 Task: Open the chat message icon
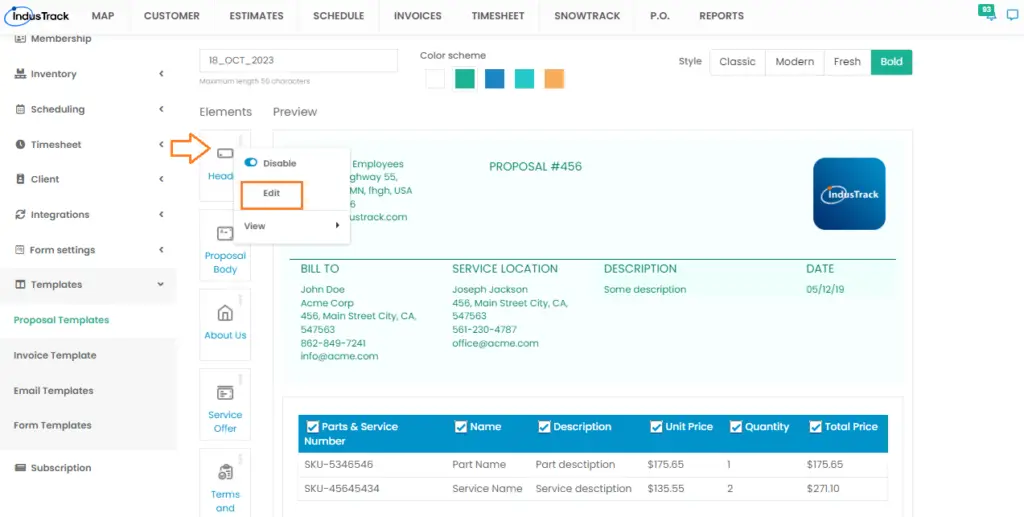(1012, 16)
